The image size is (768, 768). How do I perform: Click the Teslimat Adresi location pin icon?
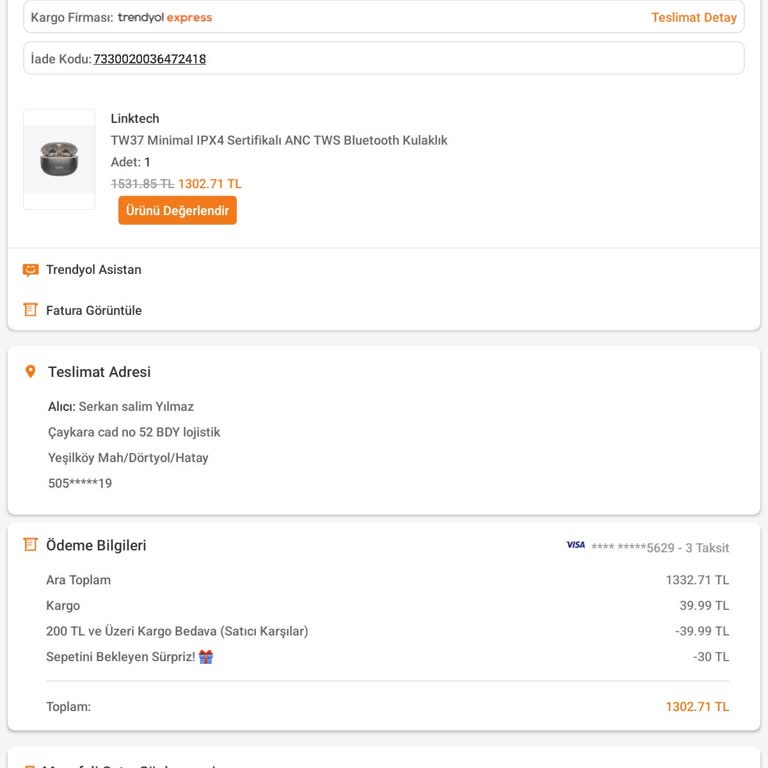(x=30, y=372)
